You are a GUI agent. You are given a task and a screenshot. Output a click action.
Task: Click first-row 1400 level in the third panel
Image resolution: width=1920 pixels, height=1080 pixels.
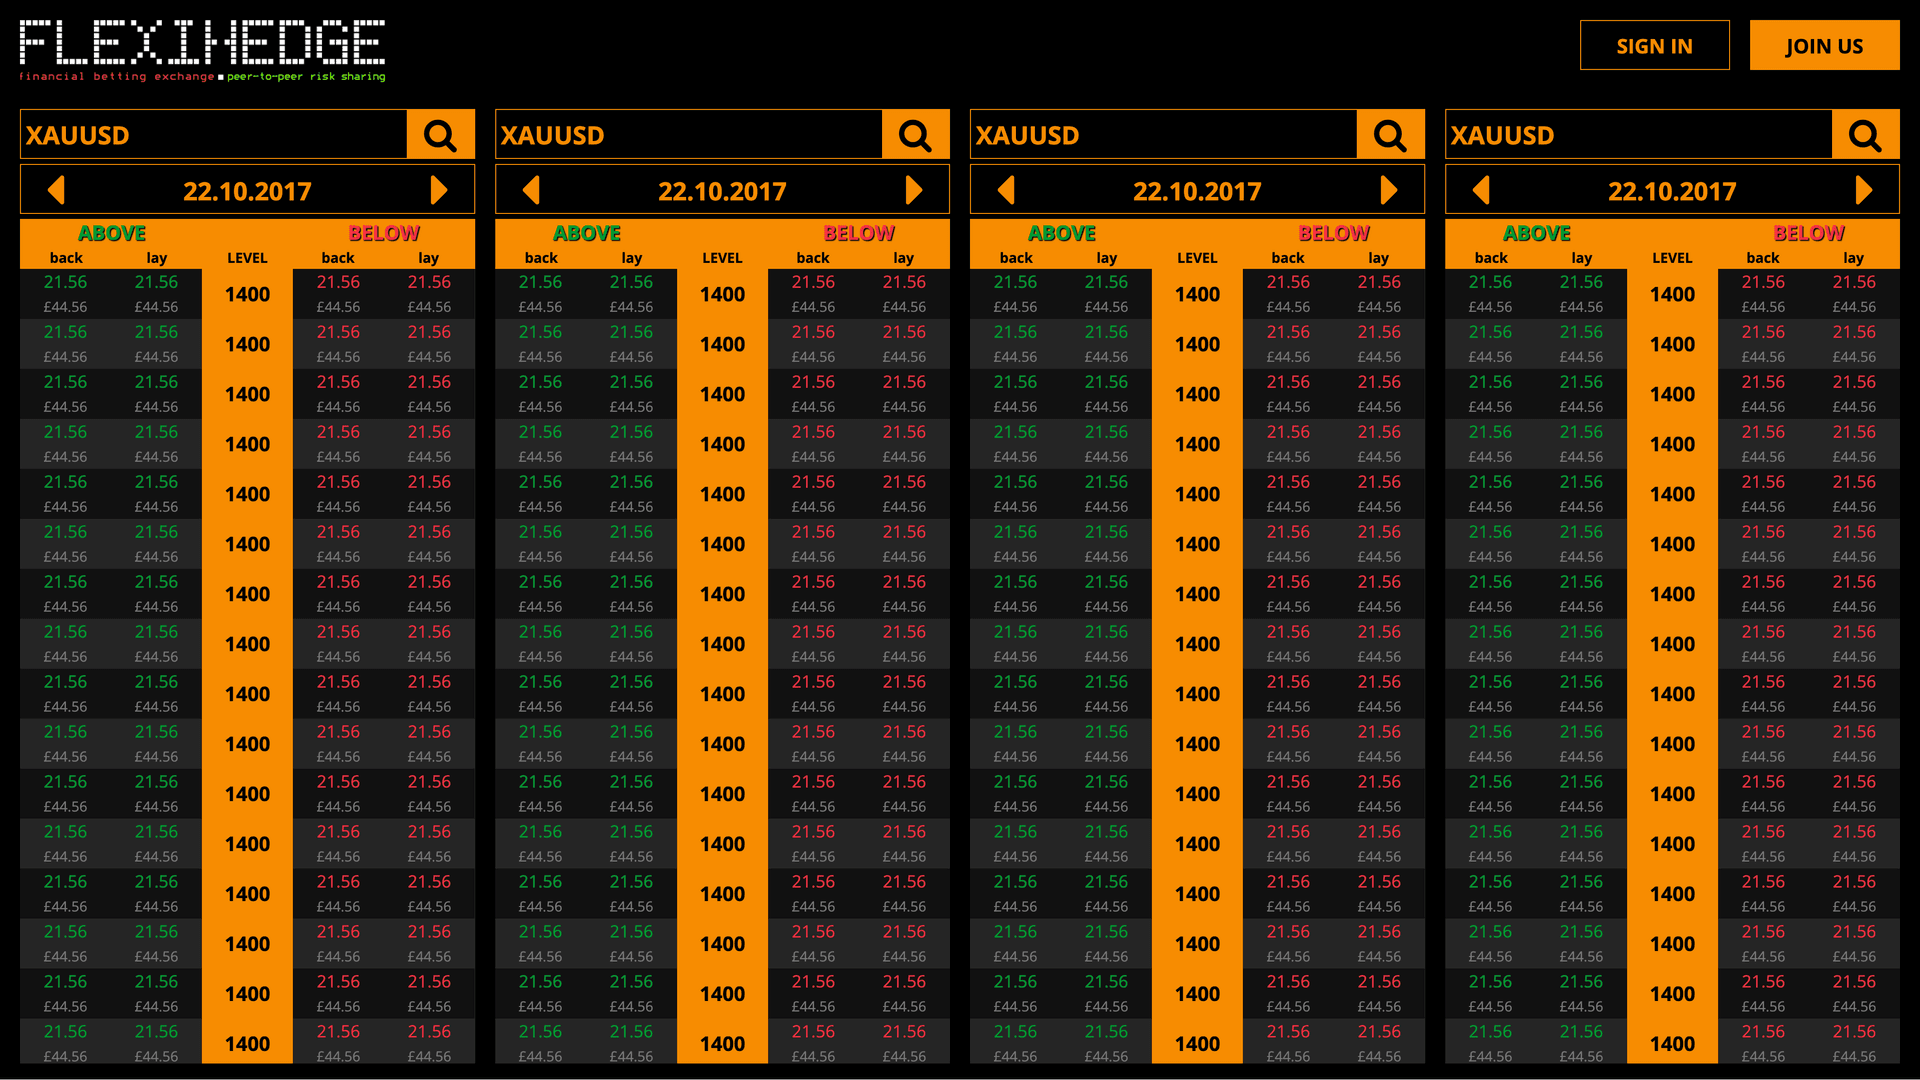[x=1197, y=295]
